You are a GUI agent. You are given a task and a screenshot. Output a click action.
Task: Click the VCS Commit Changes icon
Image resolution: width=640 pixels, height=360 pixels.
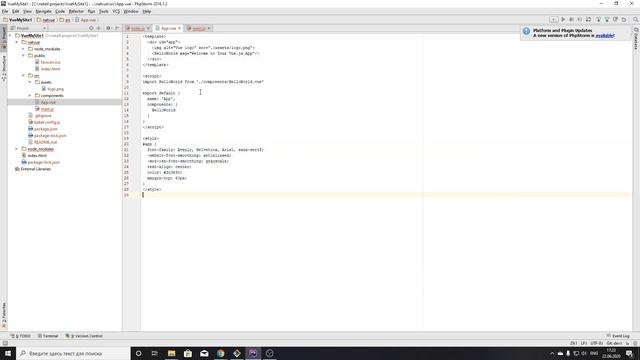coord(607,20)
